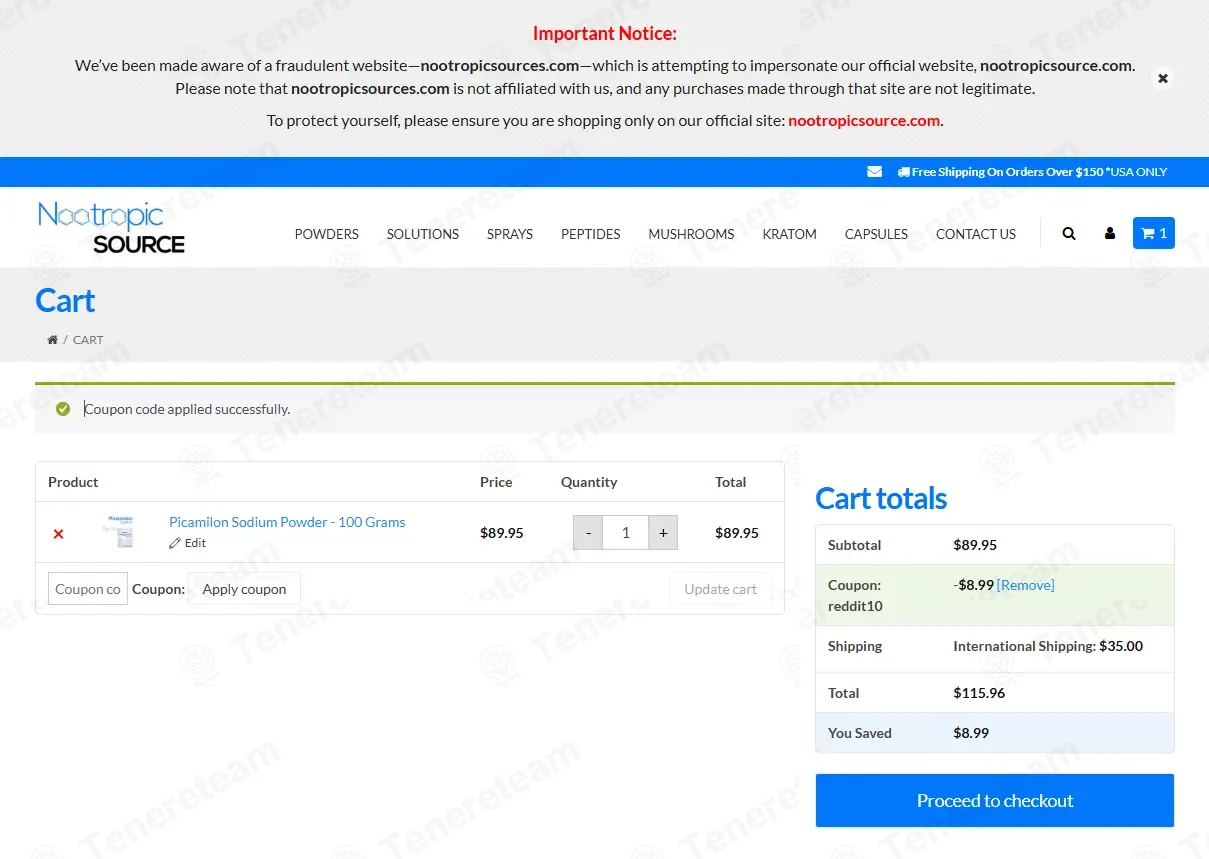Dismiss the Important Notice banner

(1163, 78)
